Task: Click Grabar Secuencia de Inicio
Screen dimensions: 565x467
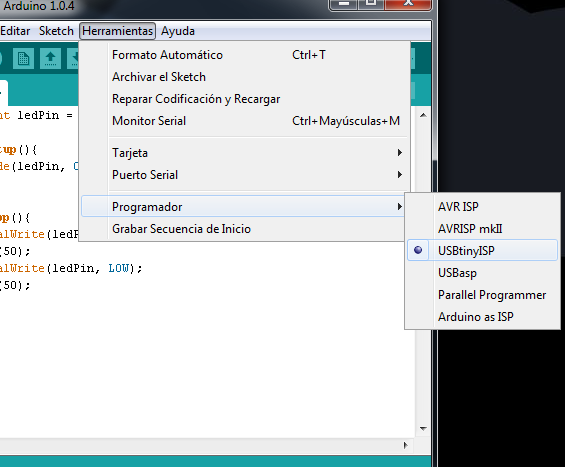Action: [x=243, y=229]
